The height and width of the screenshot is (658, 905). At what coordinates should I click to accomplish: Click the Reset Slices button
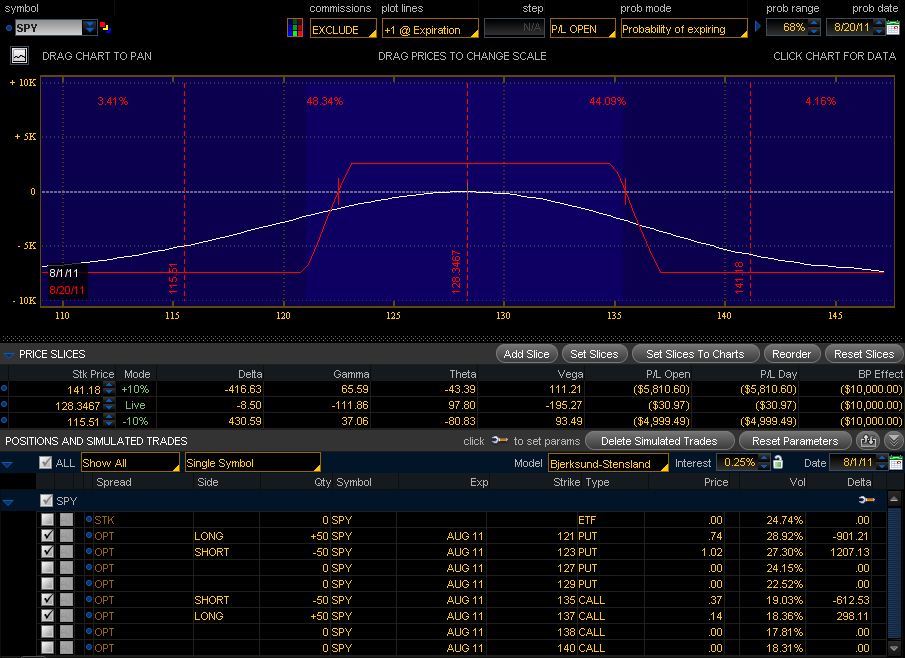click(x=863, y=354)
